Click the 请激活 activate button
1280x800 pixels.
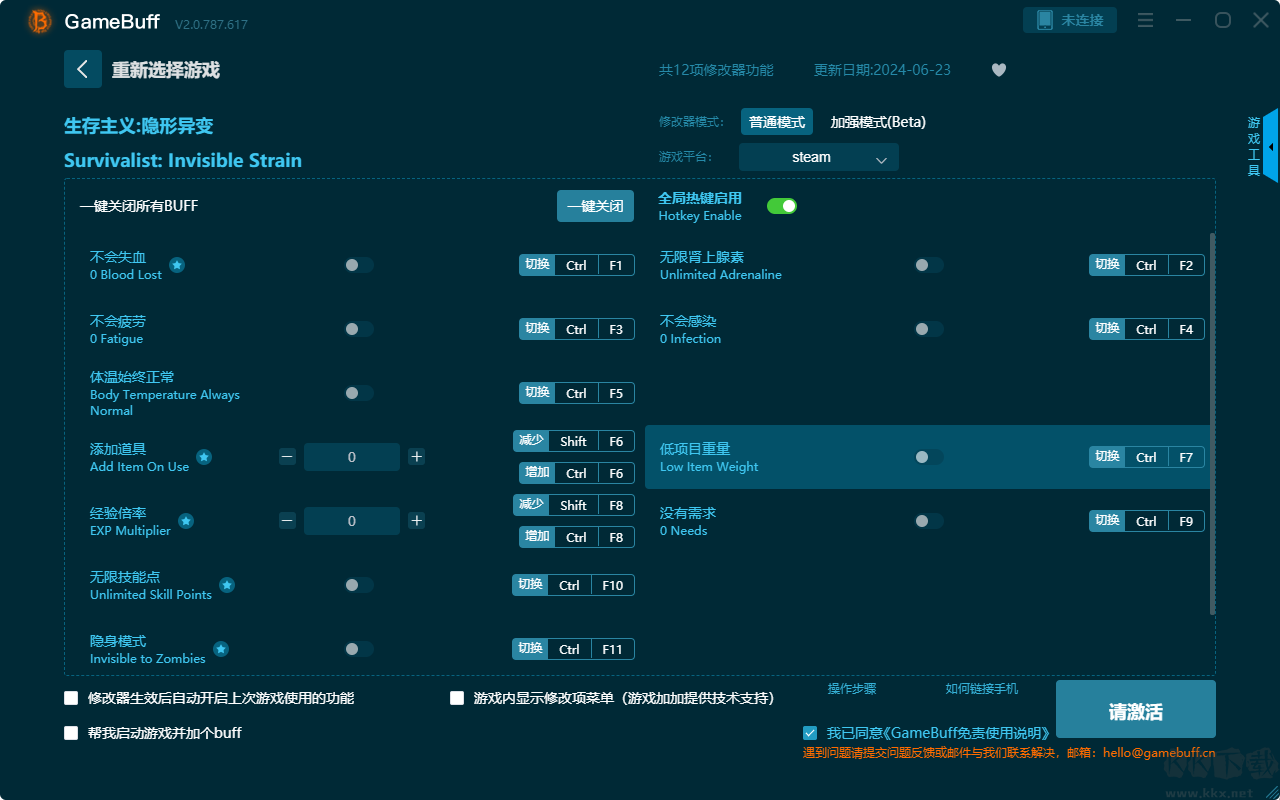pos(1136,709)
